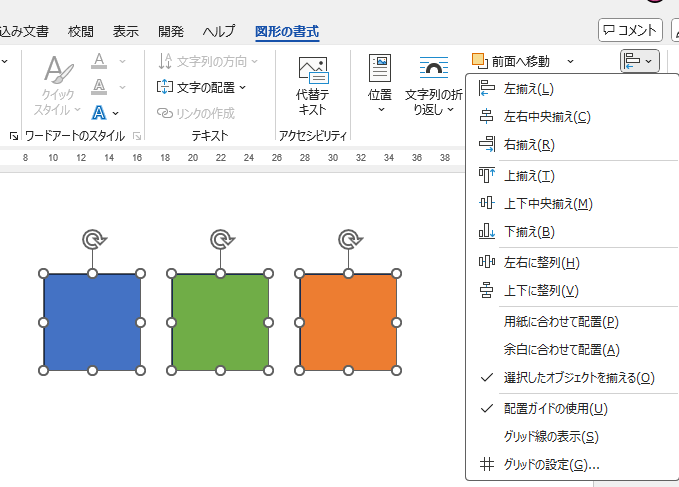This screenshot has width=679, height=487.
Task: Click the 左揃え align left icon
Action: [486, 88]
